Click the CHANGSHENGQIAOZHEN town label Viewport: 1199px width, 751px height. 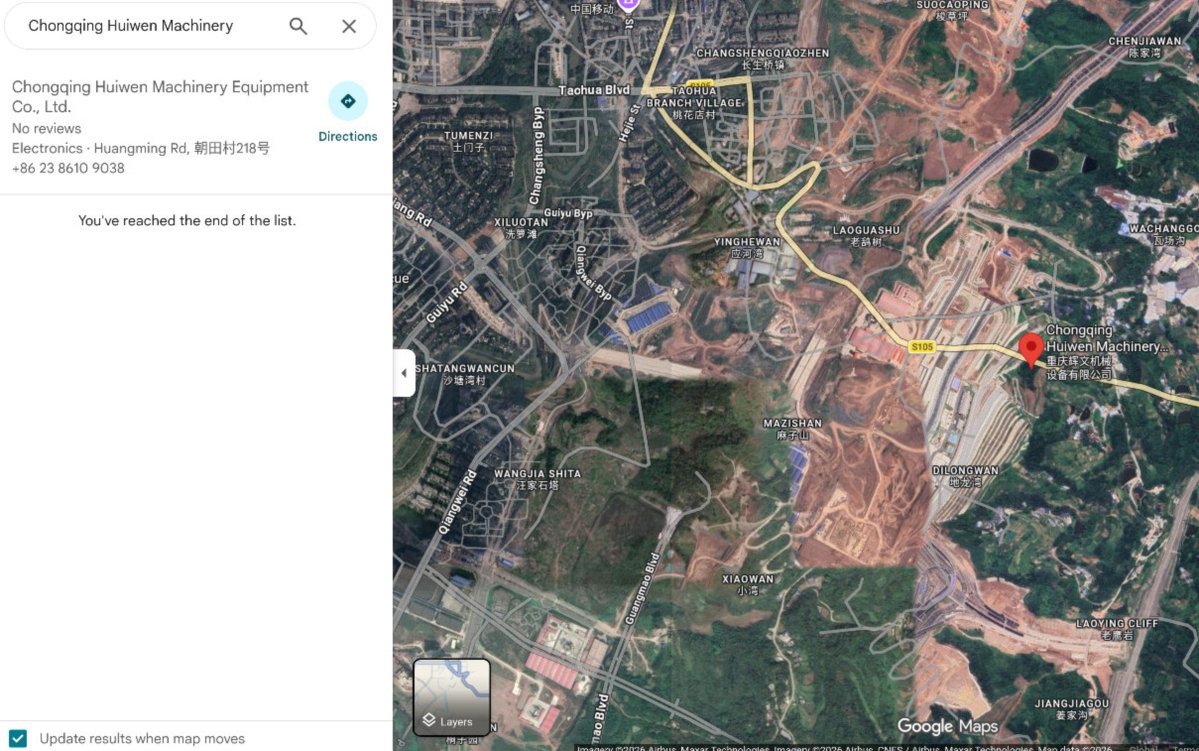click(x=762, y=59)
